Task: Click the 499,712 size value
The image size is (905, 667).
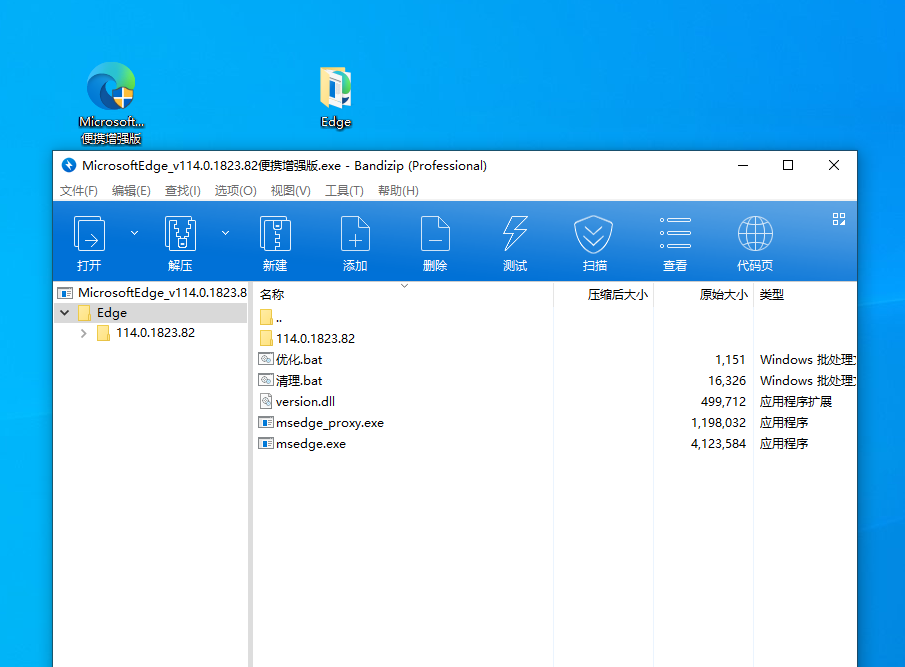Action: (x=723, y=402)
